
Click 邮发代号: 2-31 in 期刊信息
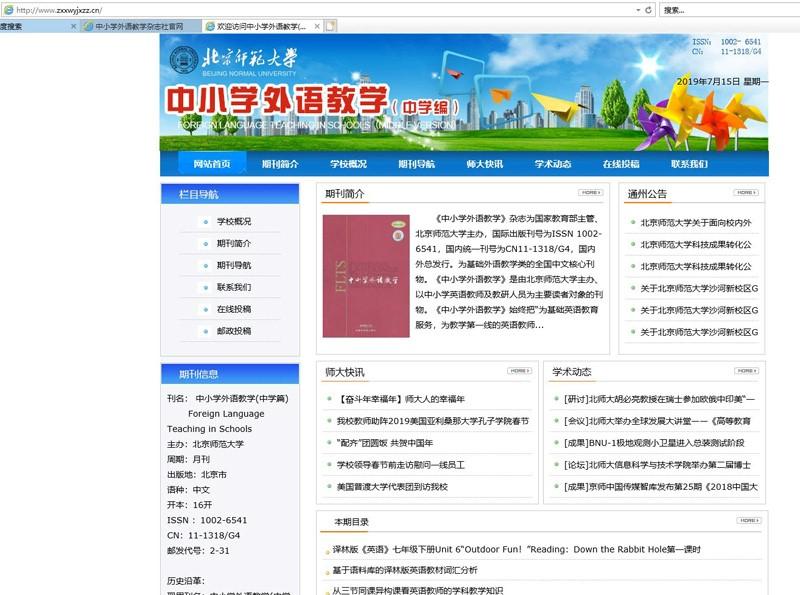click(x=198, y=551)
